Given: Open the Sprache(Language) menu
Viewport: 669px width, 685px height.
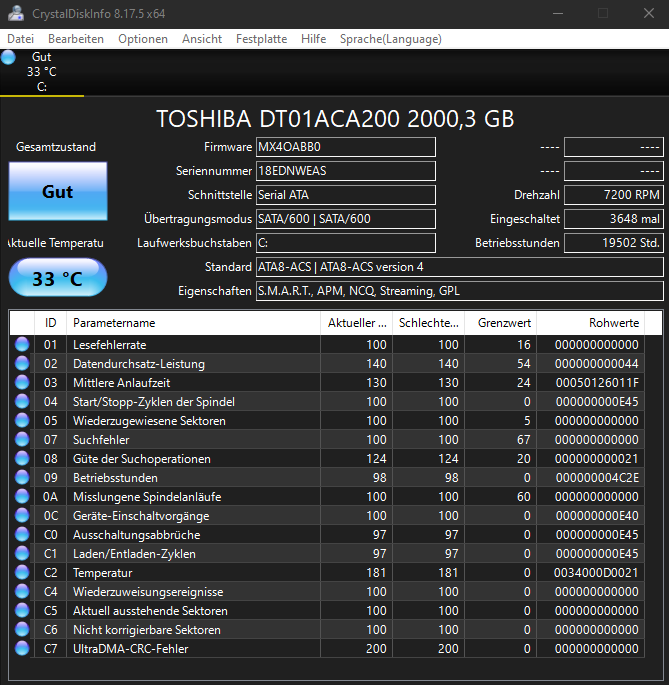Looking at the screenshot, I should click(x=391, y=39).
